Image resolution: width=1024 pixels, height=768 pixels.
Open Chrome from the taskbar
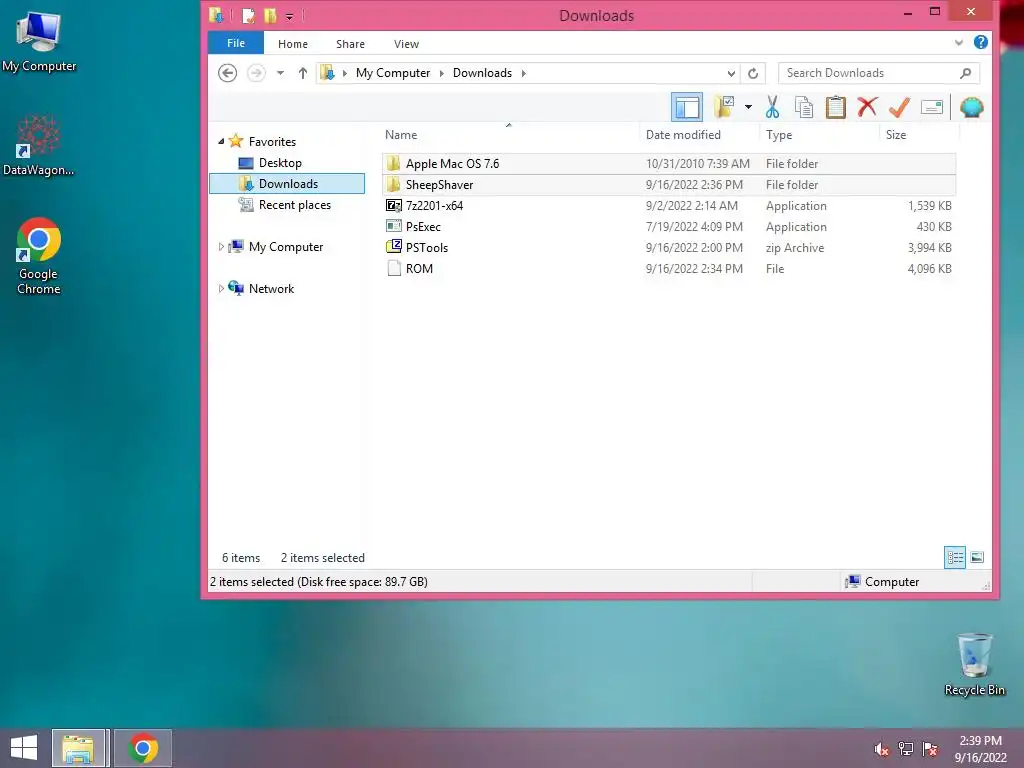point(143,748)
